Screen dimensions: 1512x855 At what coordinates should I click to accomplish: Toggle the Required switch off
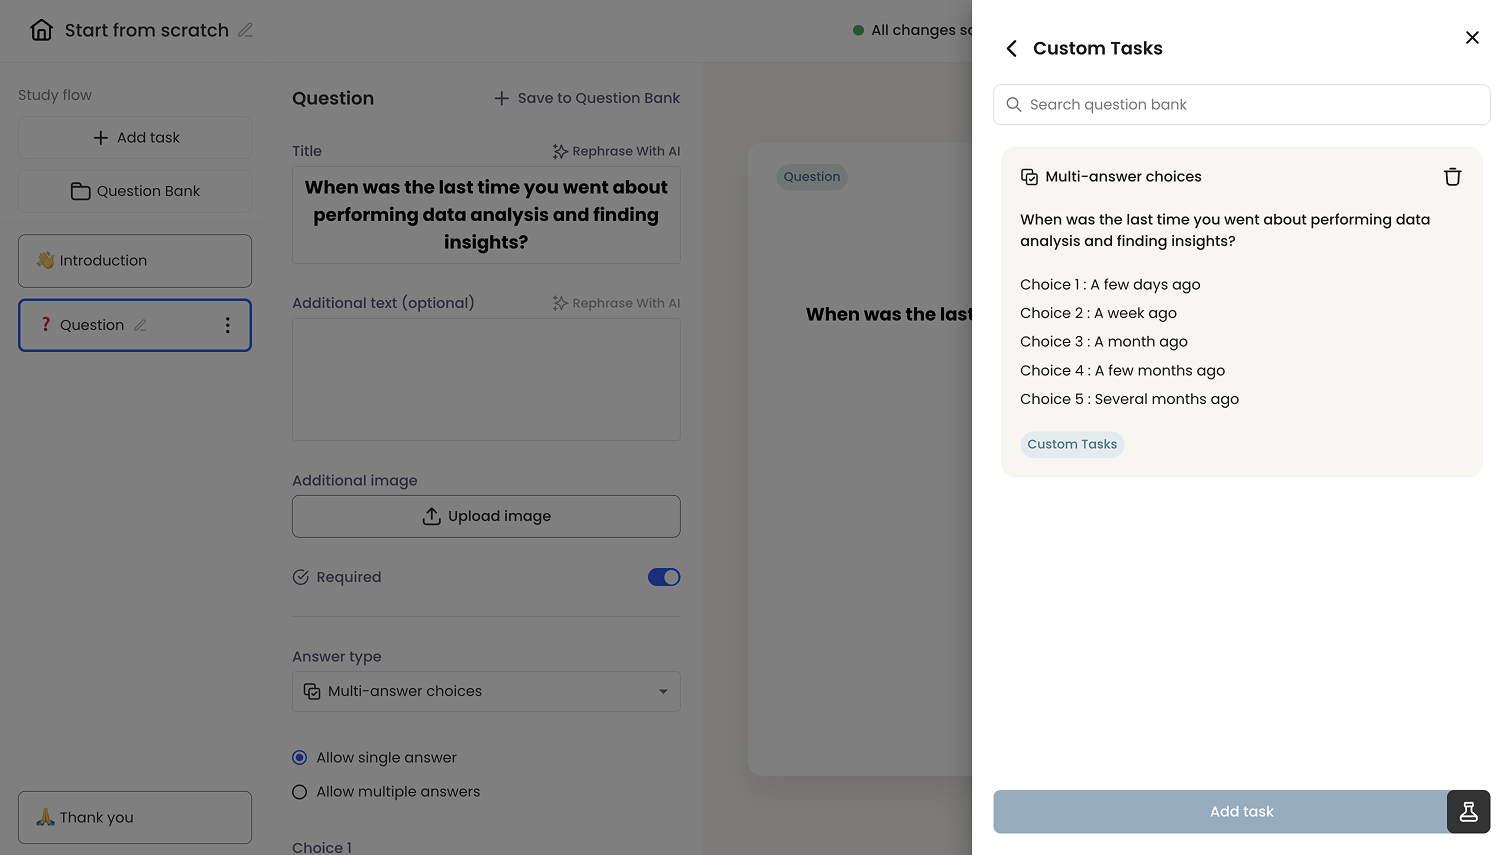pyautogui.click(x=664, y=577)
